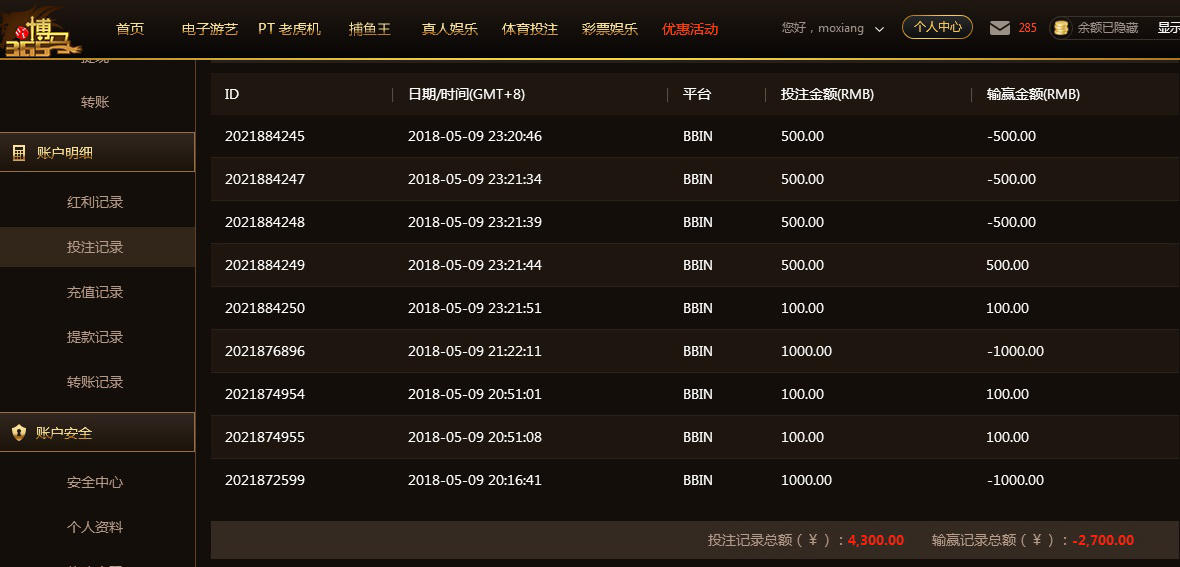
Task: Open 转账 in the left sidebar
Action: click(x=95, y=102)
